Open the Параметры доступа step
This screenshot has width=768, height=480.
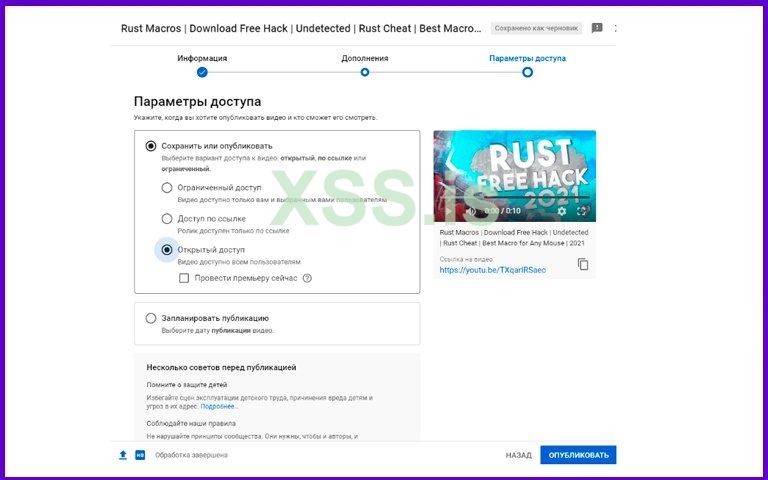click(528, 65)
